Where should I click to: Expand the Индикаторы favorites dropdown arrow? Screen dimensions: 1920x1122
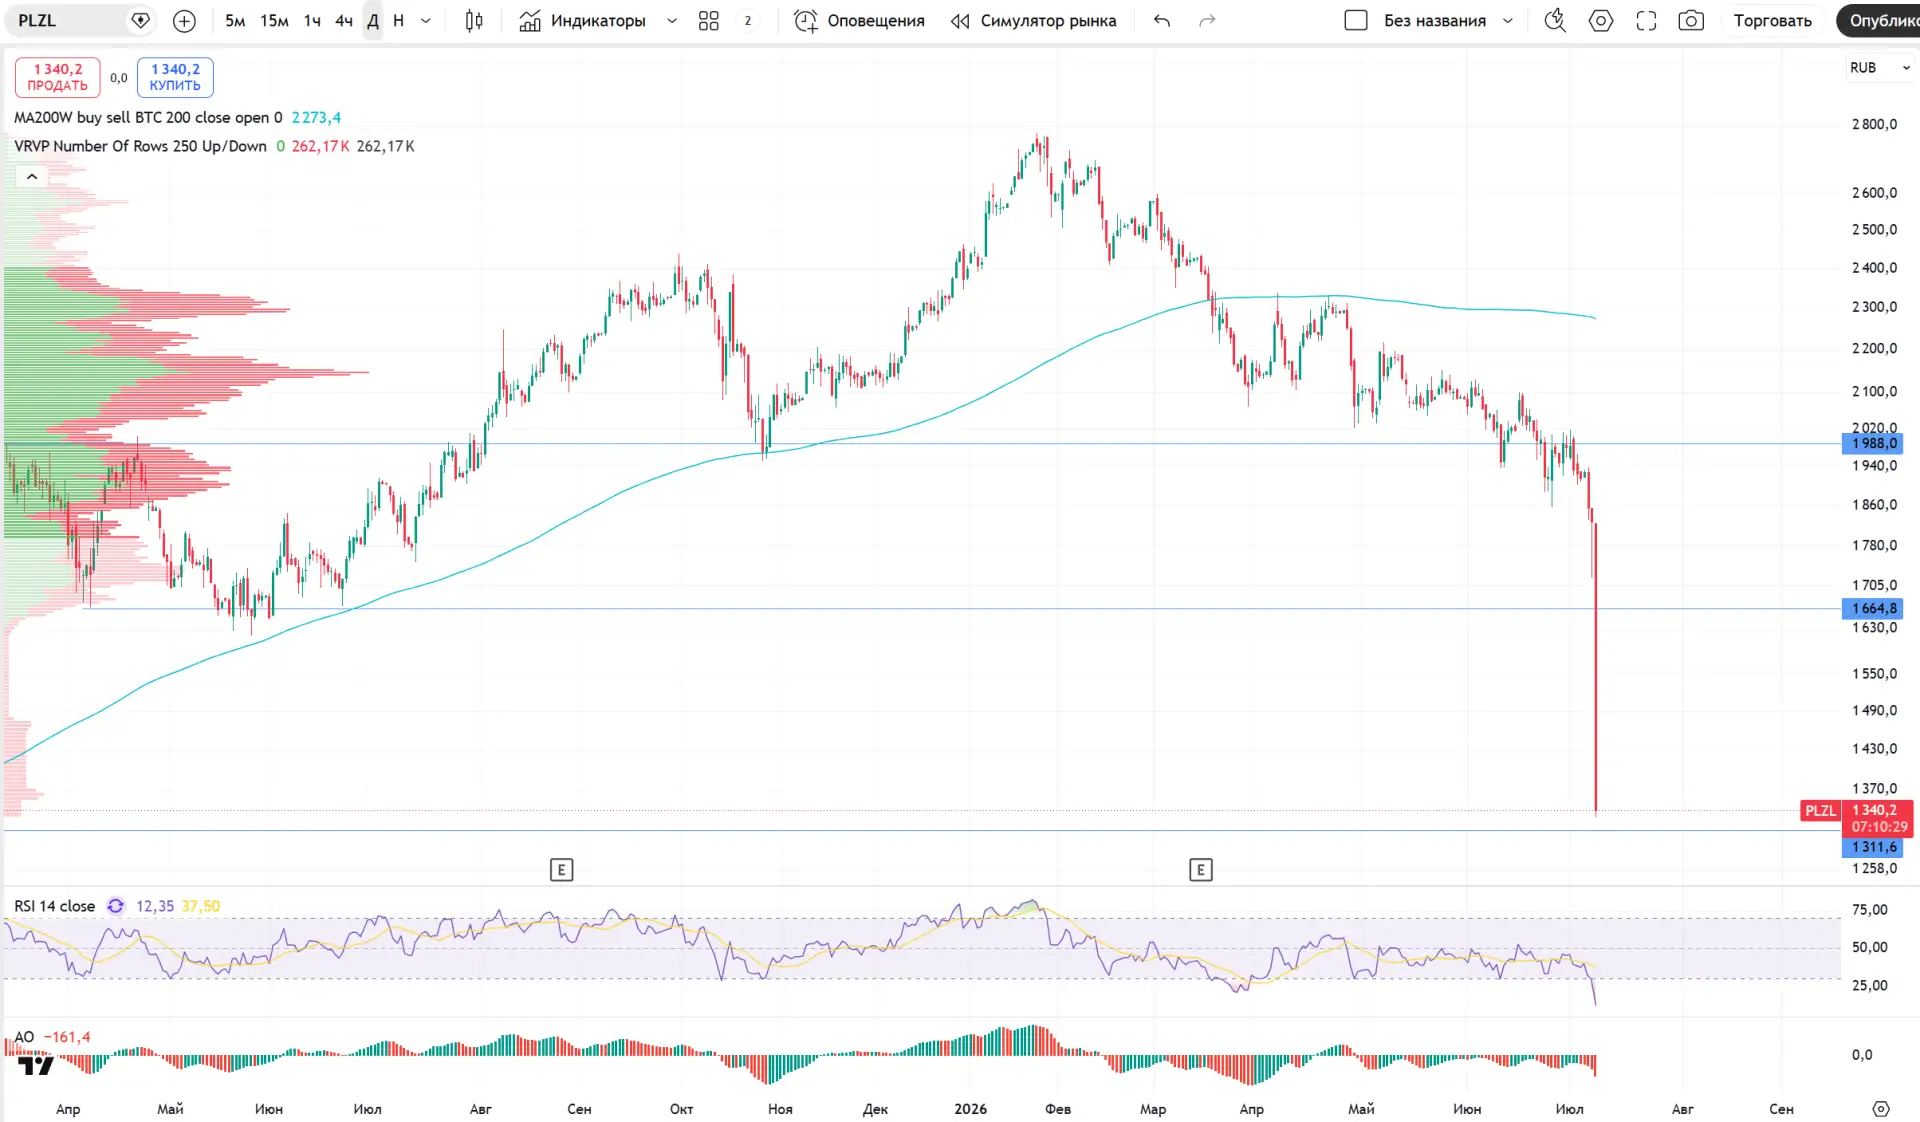pyautogui.click(x=672, y=20)
